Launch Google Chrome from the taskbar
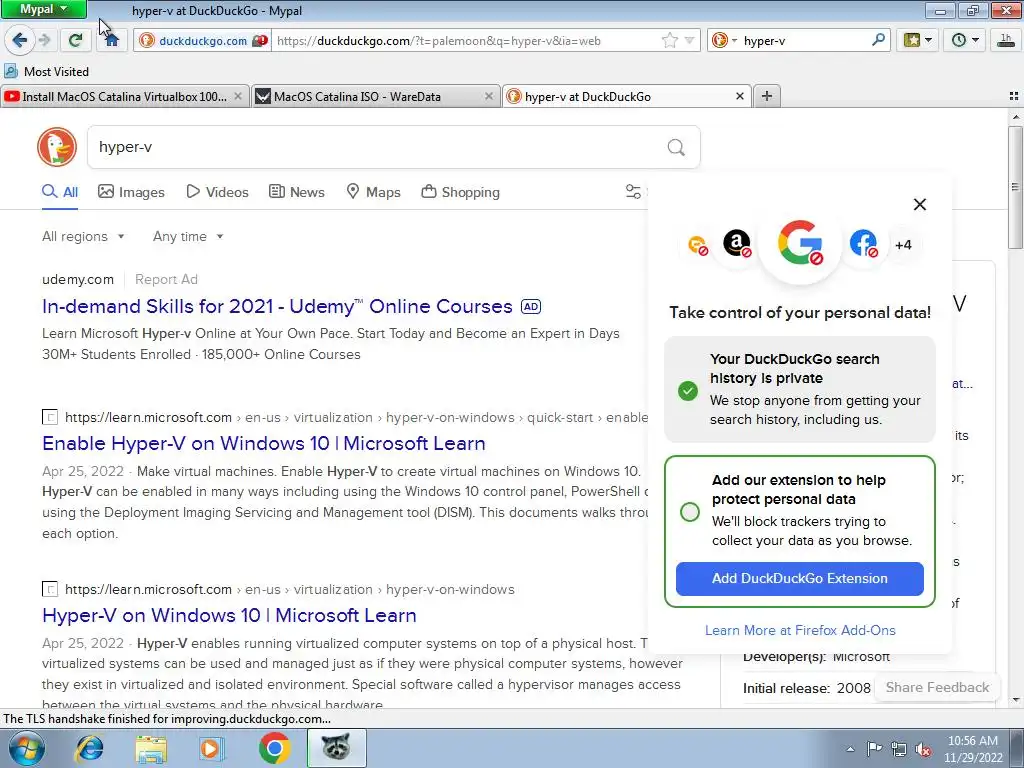The width and height of the screenshot is (1024, 768). (274, 748)
